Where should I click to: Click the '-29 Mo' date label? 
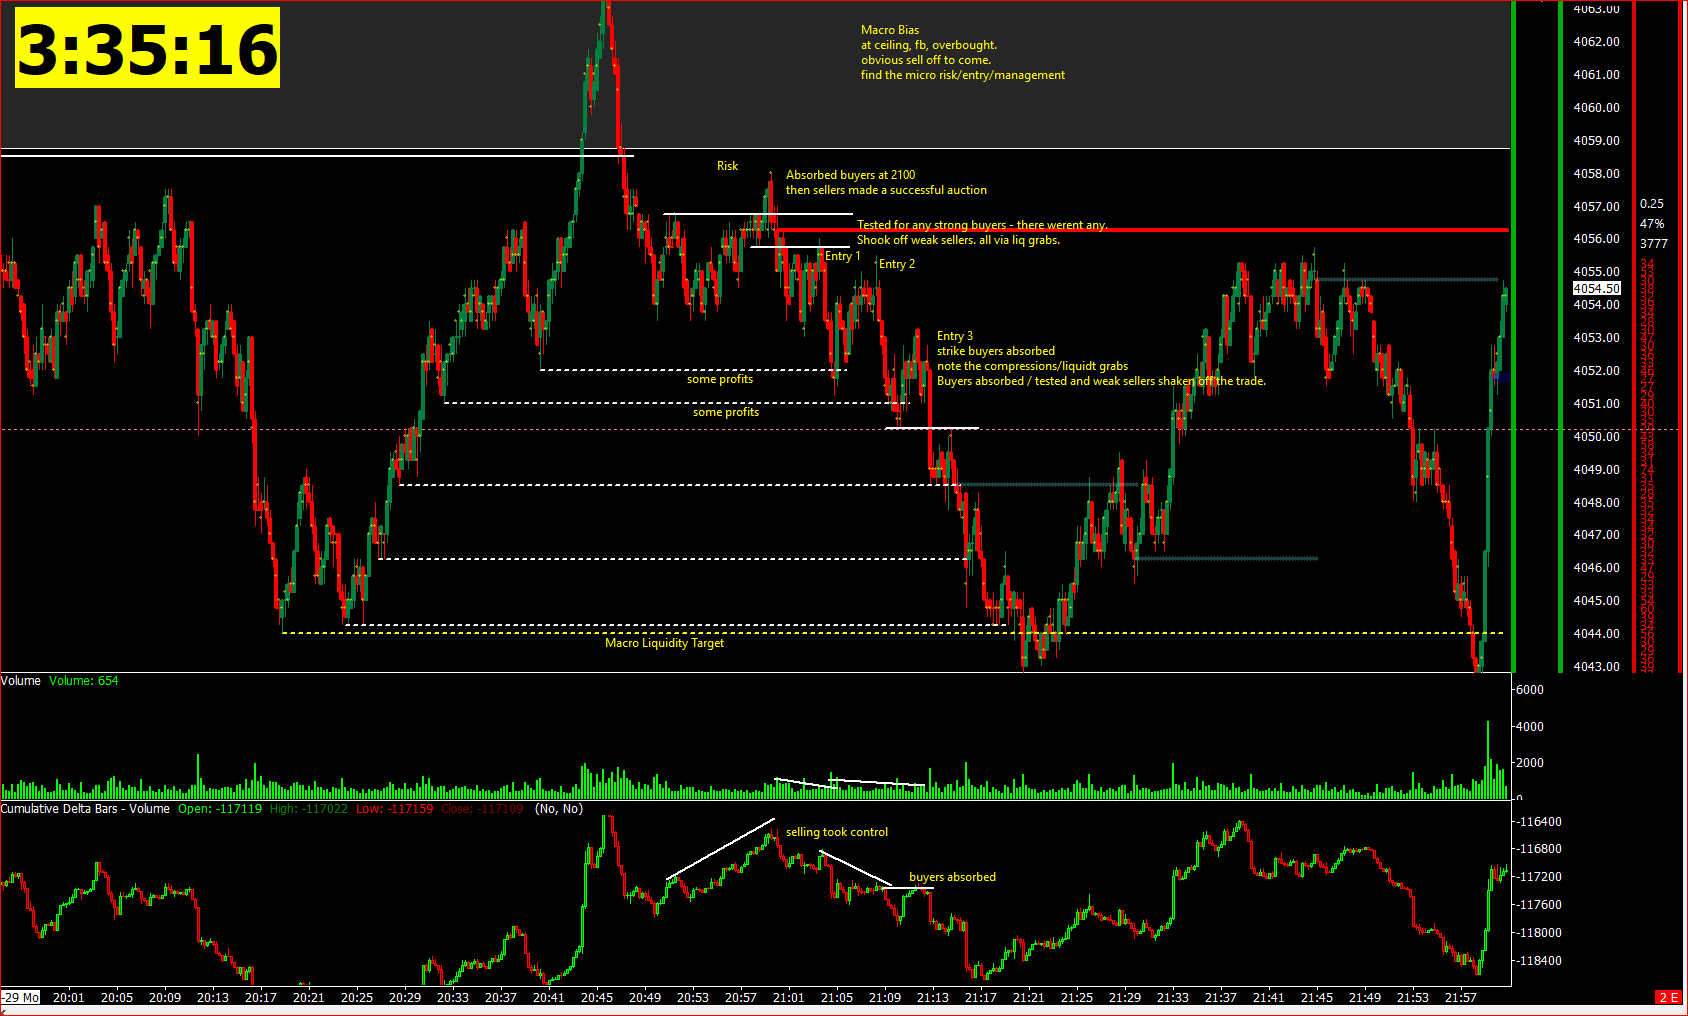21,997
